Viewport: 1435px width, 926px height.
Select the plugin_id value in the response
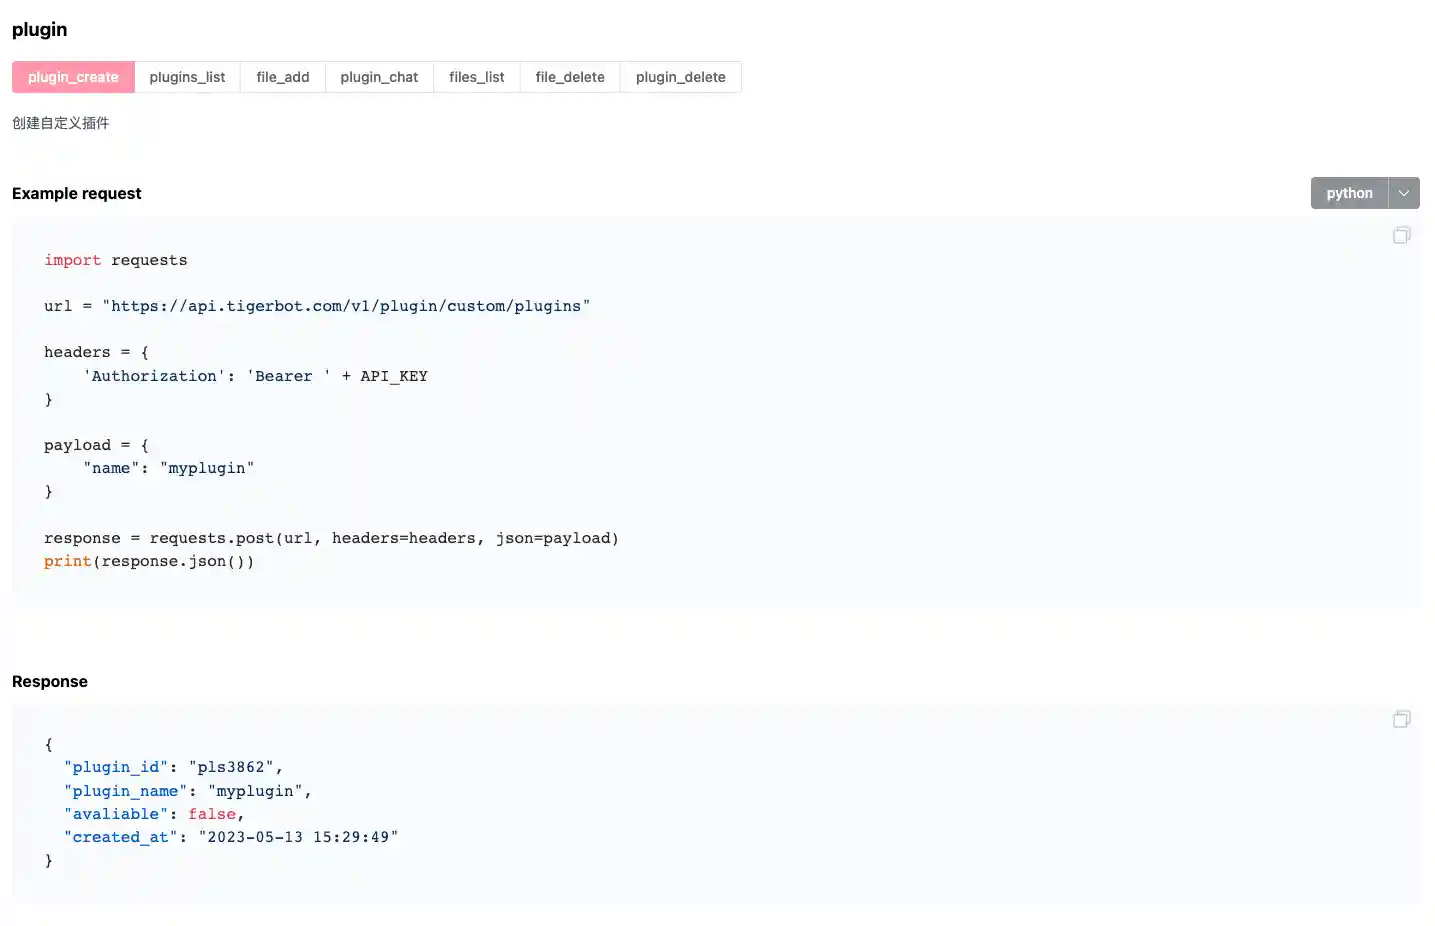pos(228,766)
